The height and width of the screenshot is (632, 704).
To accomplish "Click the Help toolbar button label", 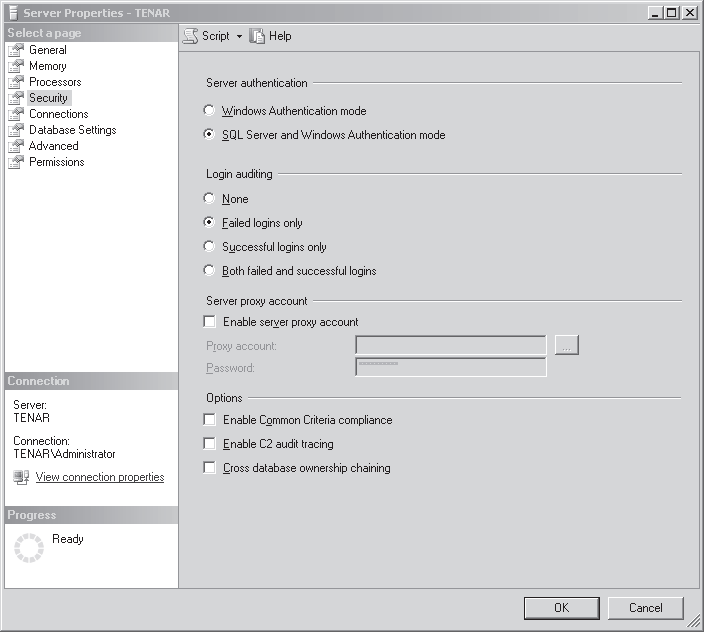I will tap(280, 36).
